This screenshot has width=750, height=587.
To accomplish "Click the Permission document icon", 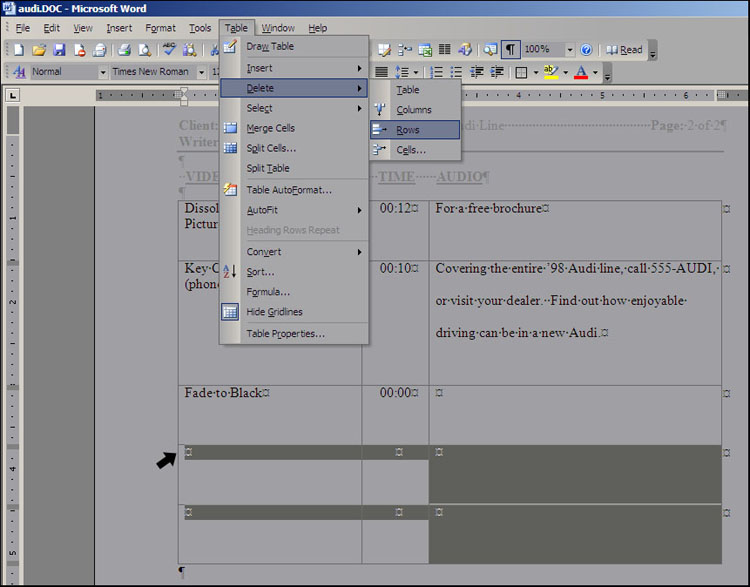I will click(x=79, y=50).
